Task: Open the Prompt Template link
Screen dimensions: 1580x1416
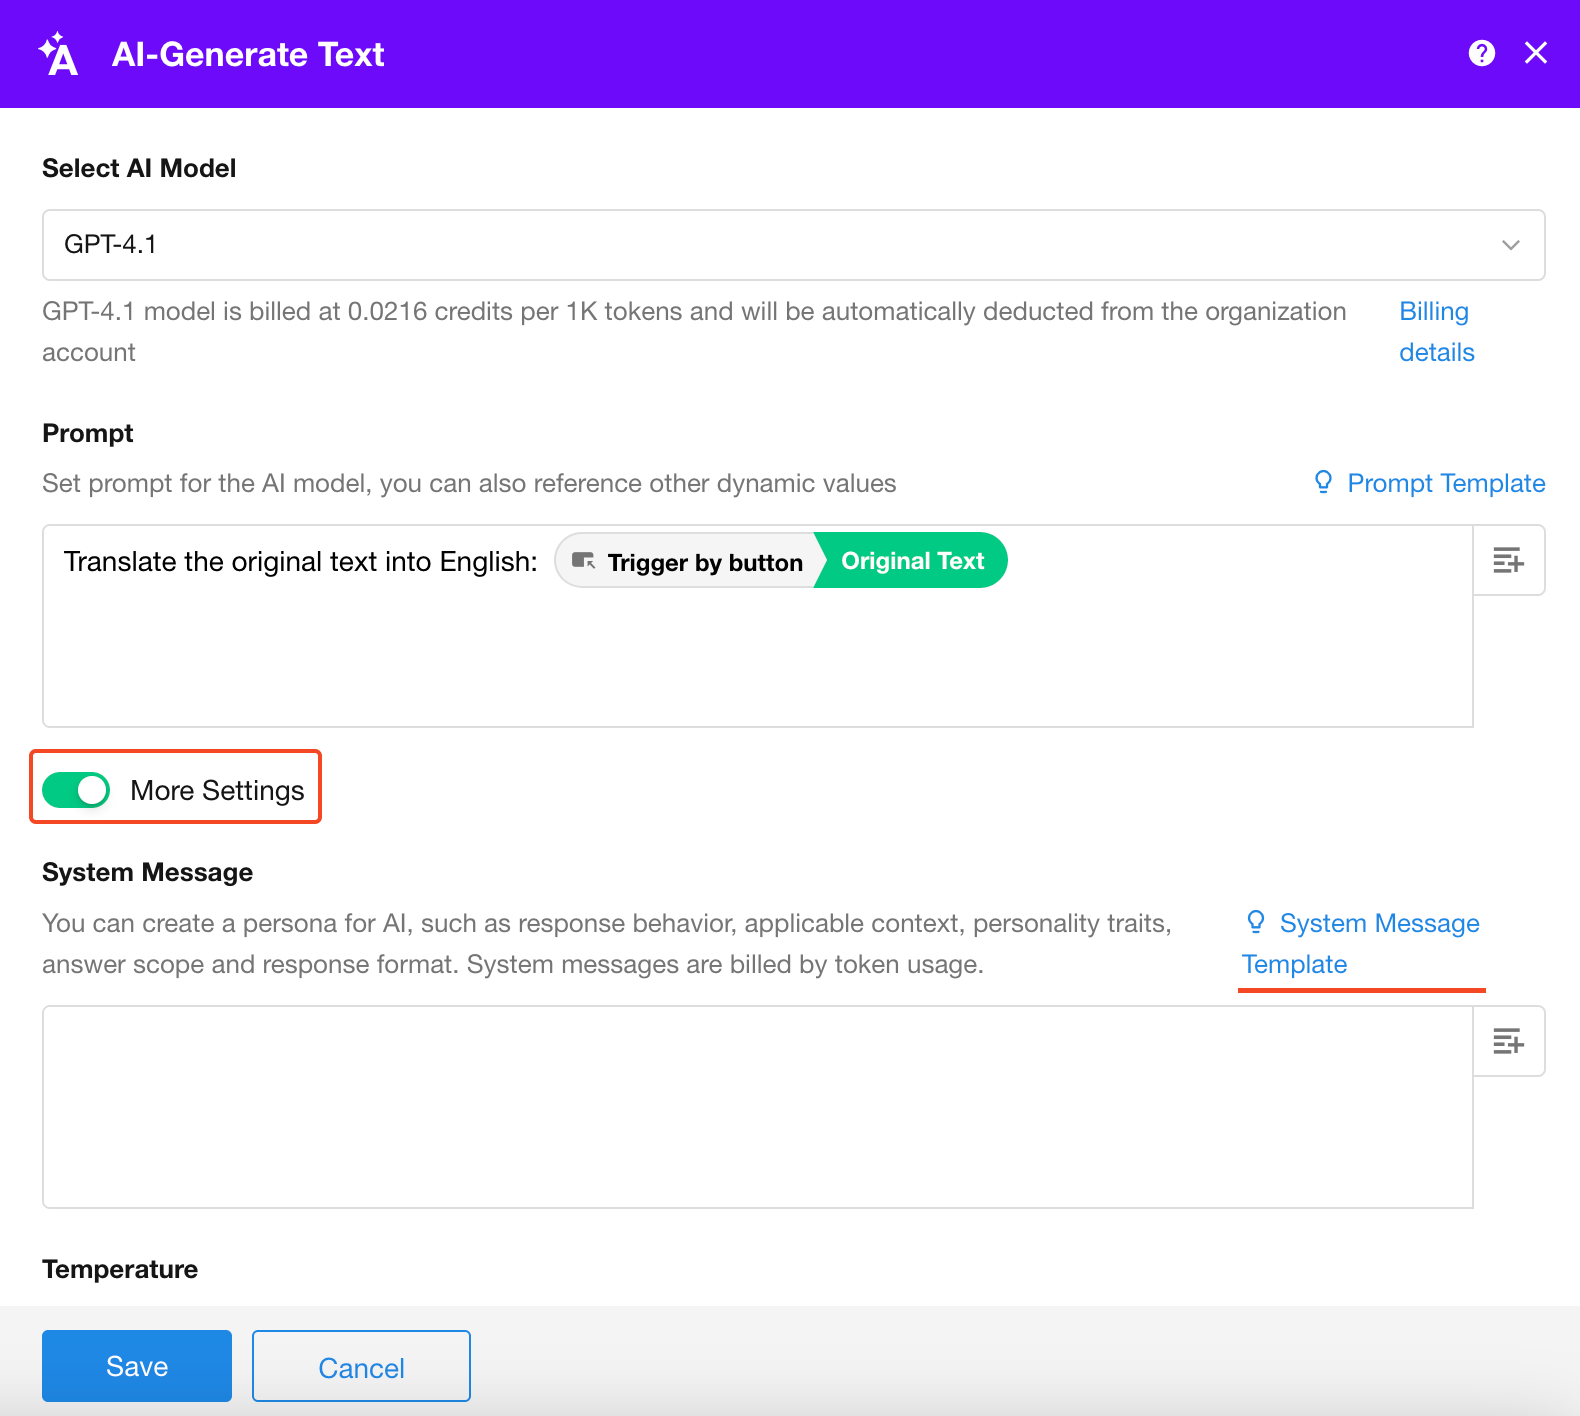Action: click(x=1445, y=483)
